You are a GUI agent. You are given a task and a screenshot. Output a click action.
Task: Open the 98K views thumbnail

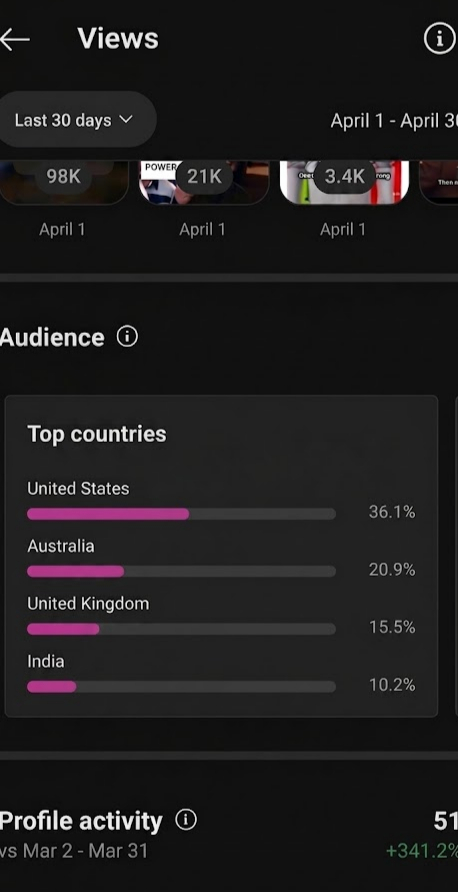[64, 182]
